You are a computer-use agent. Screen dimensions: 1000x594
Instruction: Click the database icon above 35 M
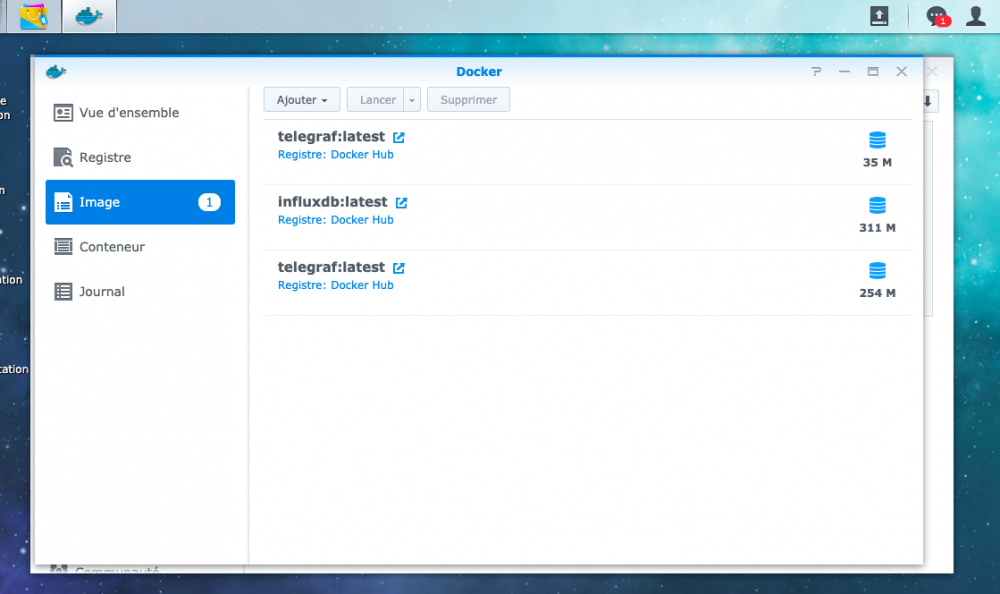point(878,140)
